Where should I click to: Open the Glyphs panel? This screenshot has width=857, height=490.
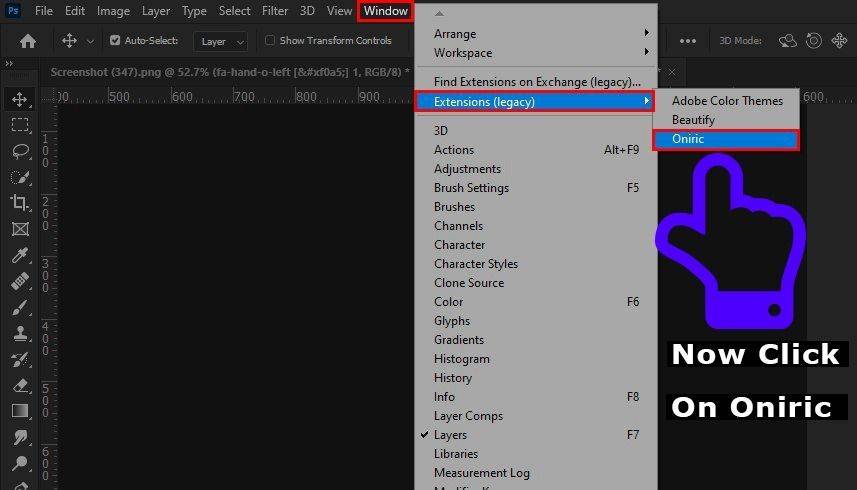536,321
